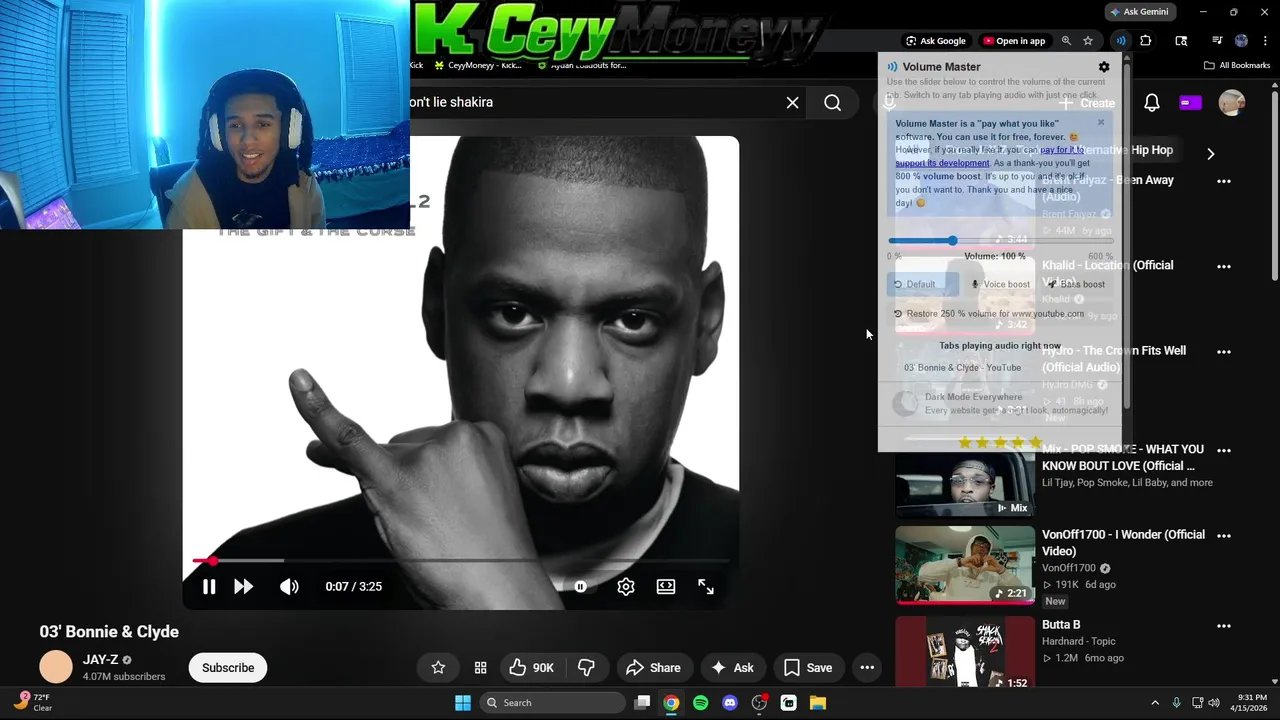Open Chrome media control icon
Screen dimensions: 1280x720
pyautogui.click(x=1217, y=41)
